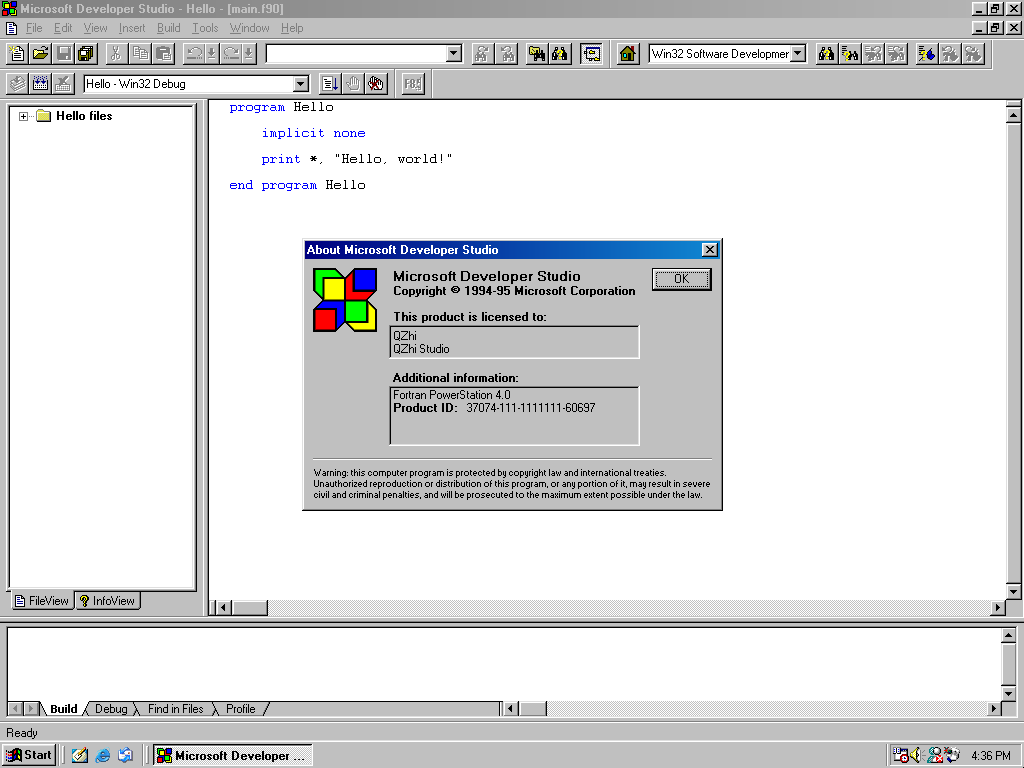The image size is (1024, 768).
Task: Click the Project Workspace window toggle icon
Action: [x=592, y=54]
